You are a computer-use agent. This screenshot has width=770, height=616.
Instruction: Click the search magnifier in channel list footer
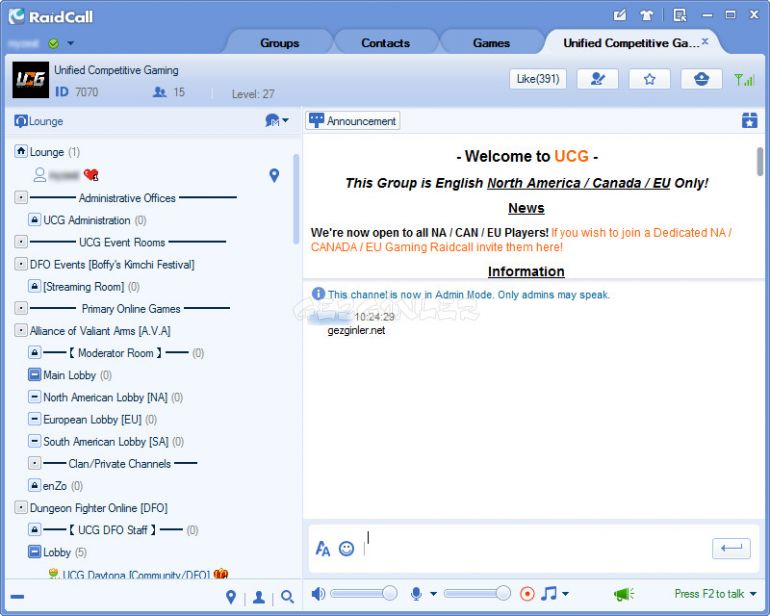287,597
